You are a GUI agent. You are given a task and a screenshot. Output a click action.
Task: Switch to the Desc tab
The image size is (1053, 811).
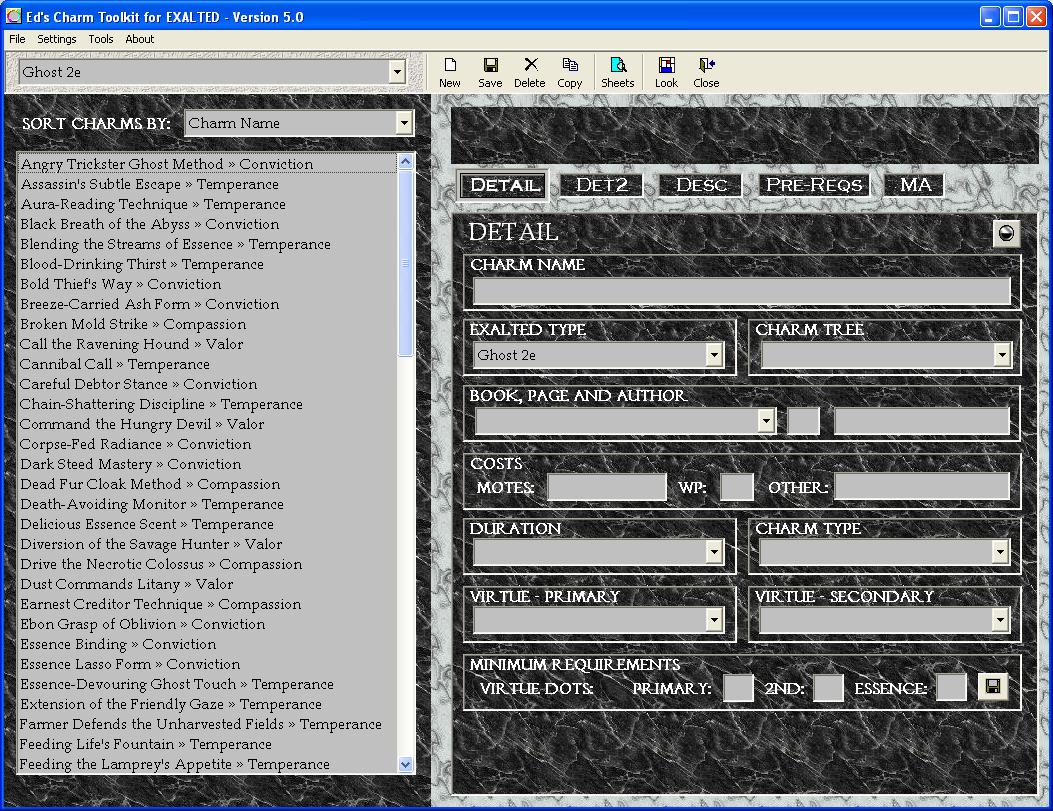(x=701, y=185)
